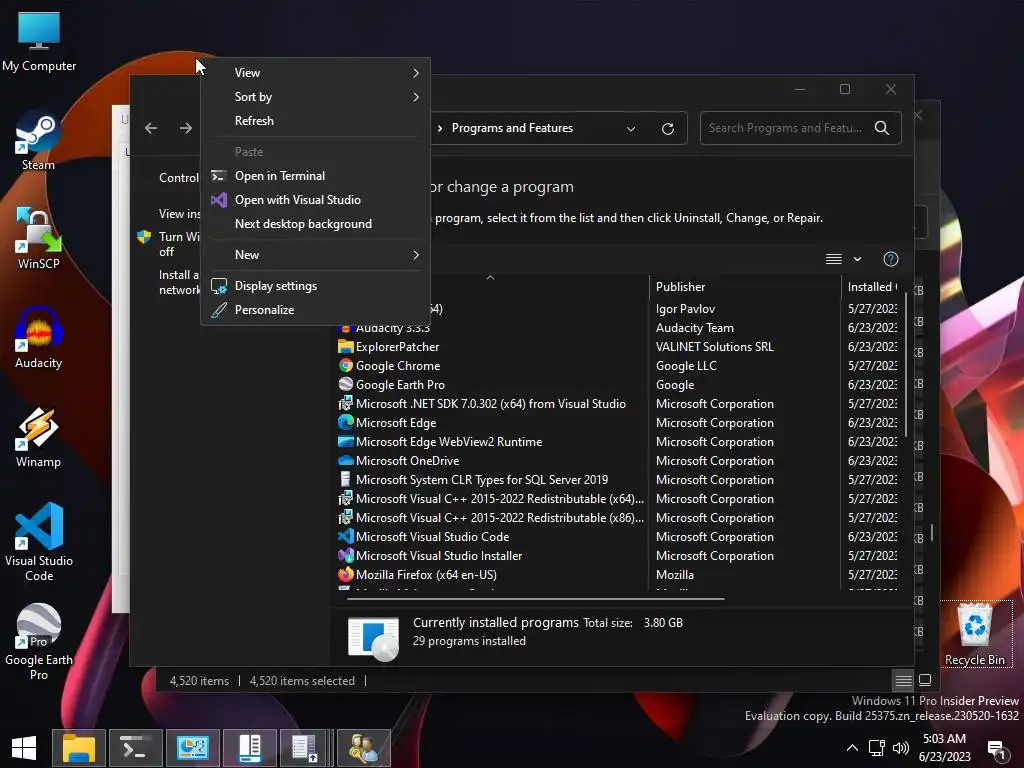1024x768 pixels.
Task: Open Terminal from the taskbar
Action: pyautogui.click(x=135, y=748)
